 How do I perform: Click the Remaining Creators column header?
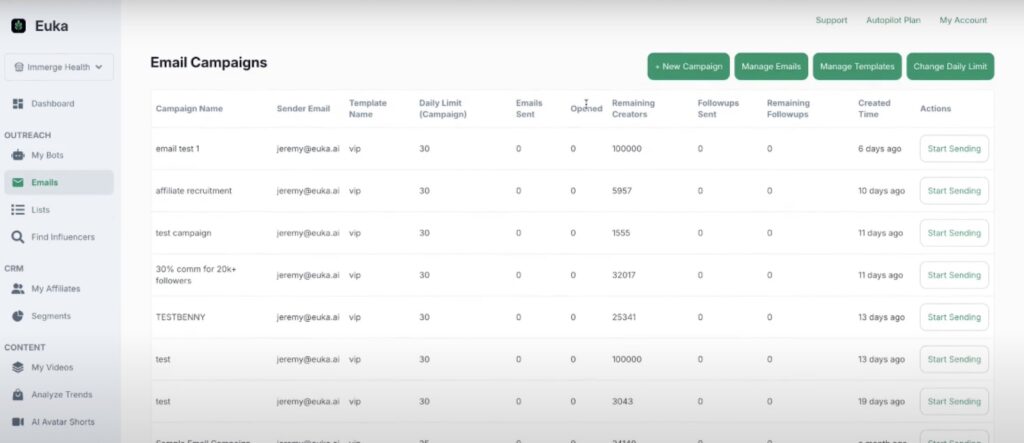633,108
